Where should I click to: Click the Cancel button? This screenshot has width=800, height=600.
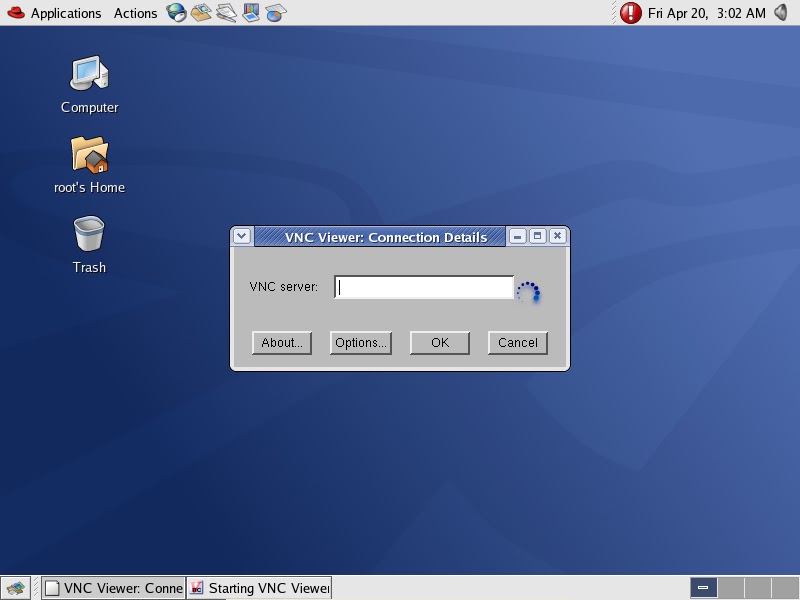pos(518,342)
